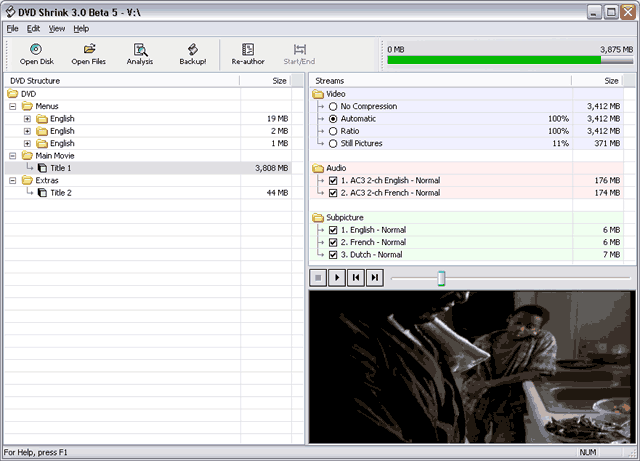The width and height of the screenshot is (640, 461).
Task: Click the Main Movie folder icon
Action: click(27, 156)
